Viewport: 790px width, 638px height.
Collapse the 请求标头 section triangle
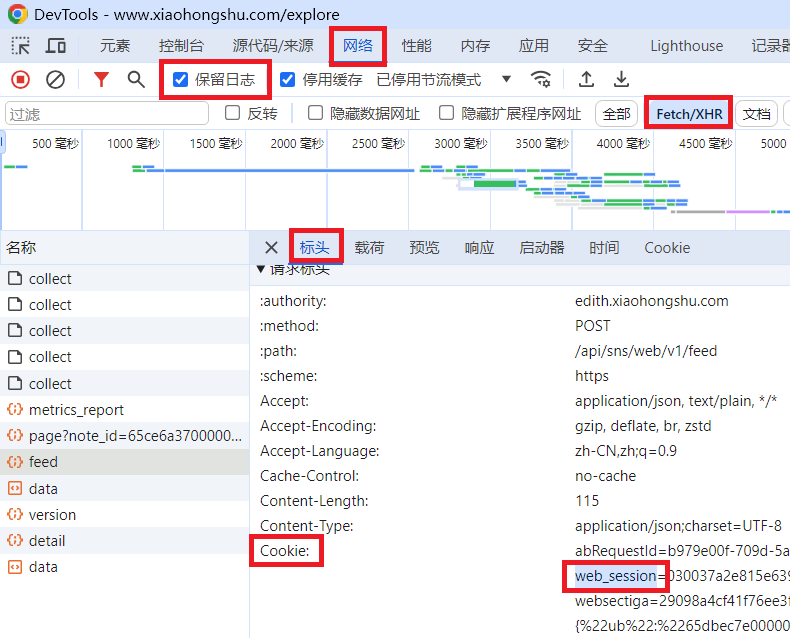pyautogui.click(x=260, y=269)
